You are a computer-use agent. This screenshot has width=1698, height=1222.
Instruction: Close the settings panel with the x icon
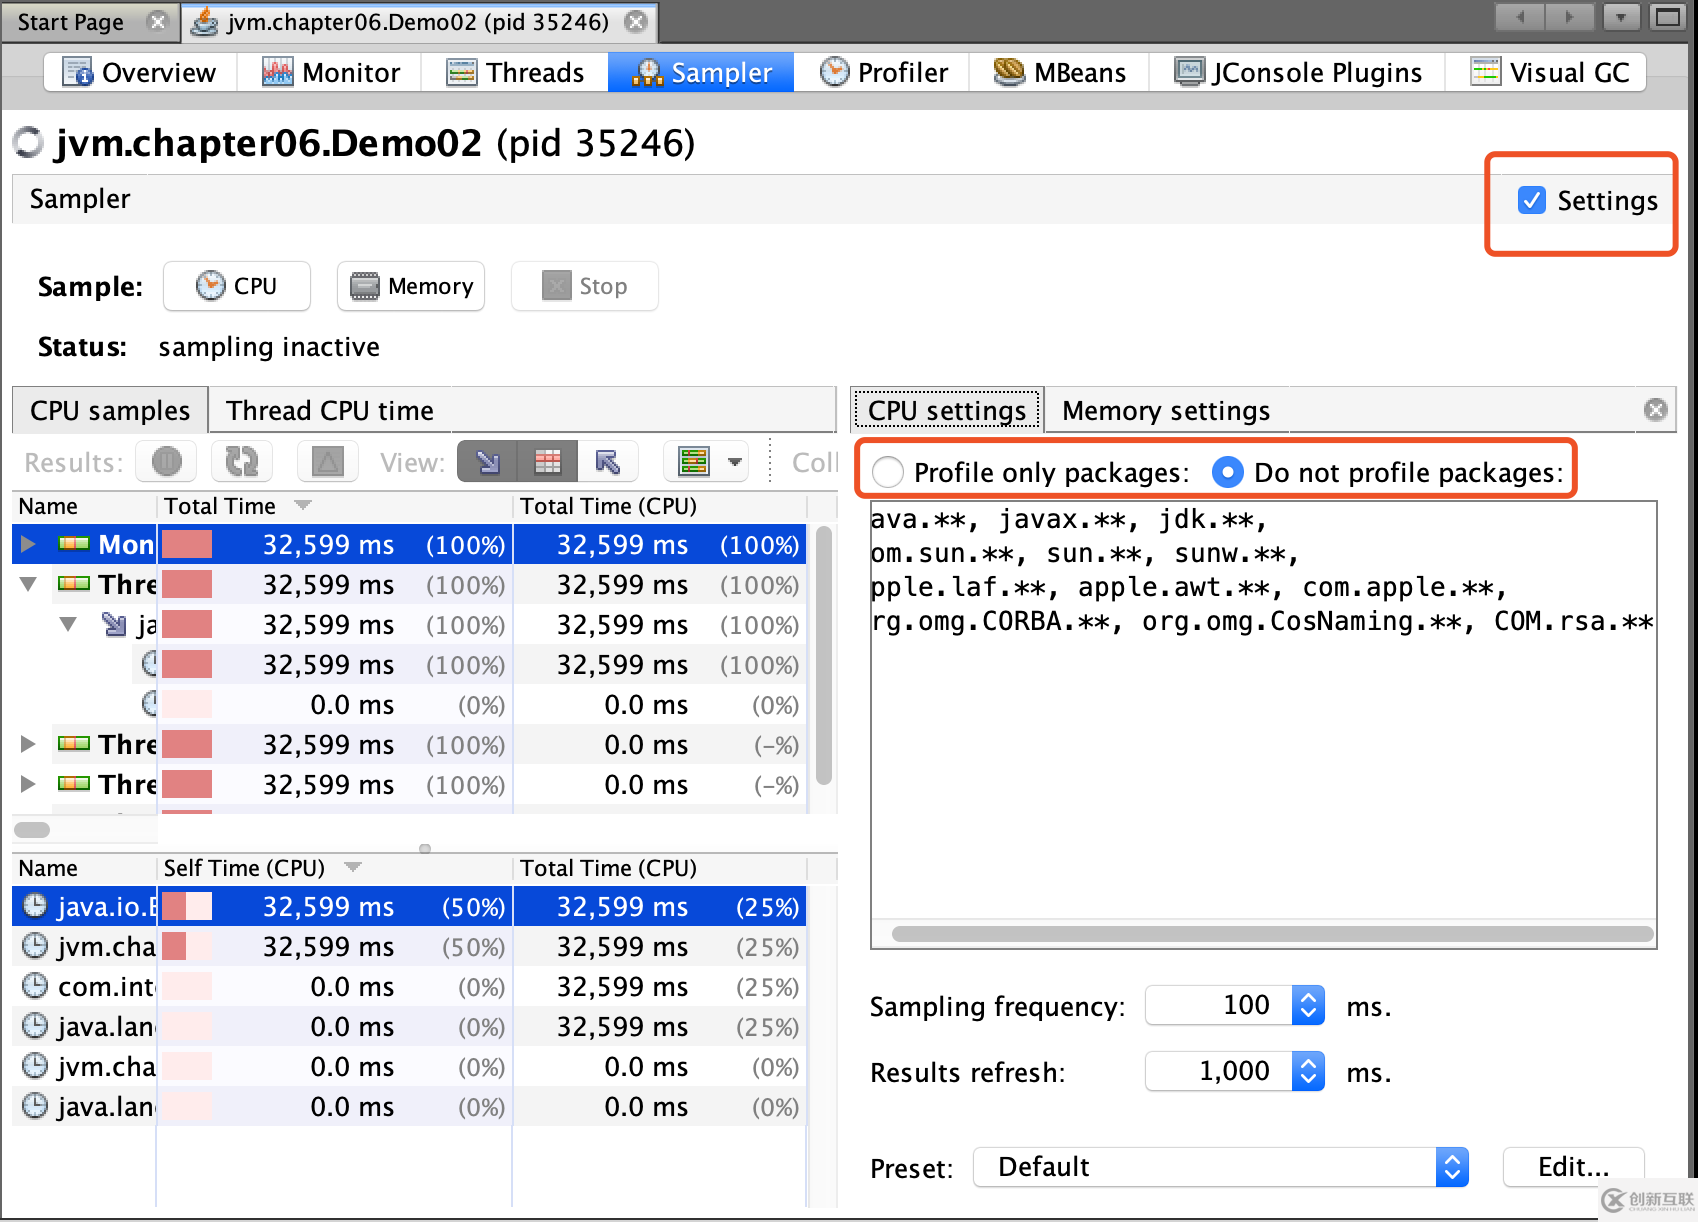pos(1656,410)
